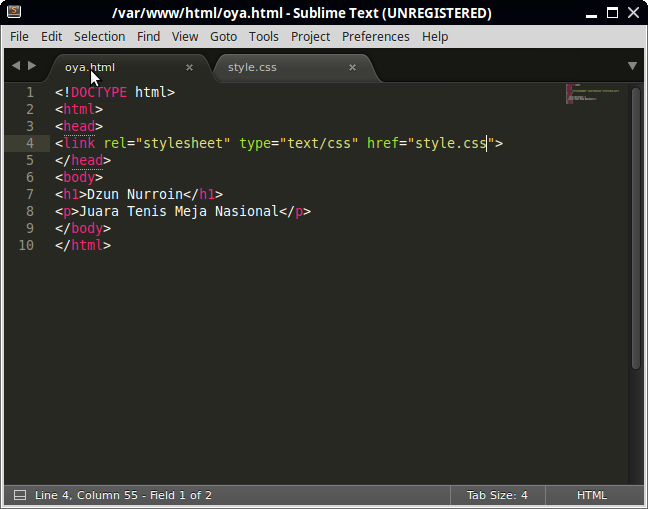Toggle side bar icon in status bar
This screenshot has width=648, height=509.
pyautogui.click(x=20, y=495)
